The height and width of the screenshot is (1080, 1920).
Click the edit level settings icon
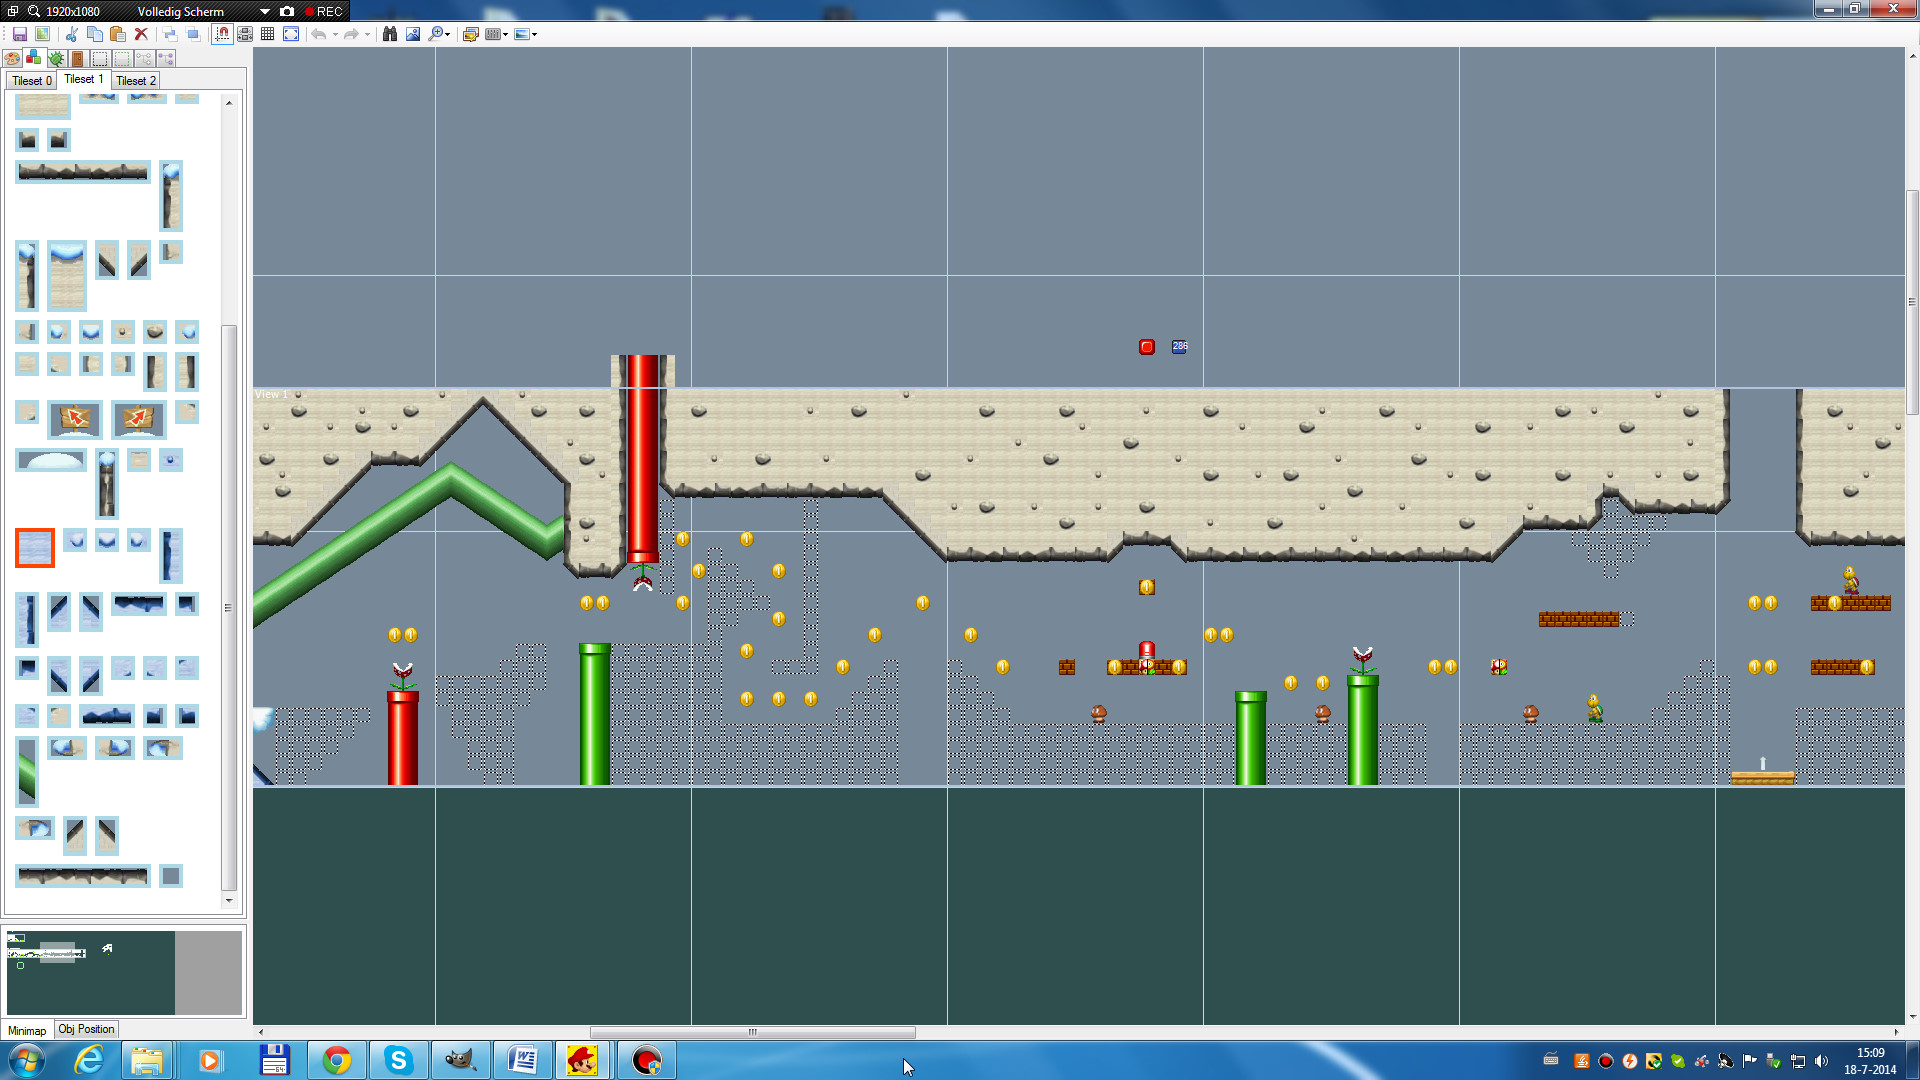click(x=470, y=34)
